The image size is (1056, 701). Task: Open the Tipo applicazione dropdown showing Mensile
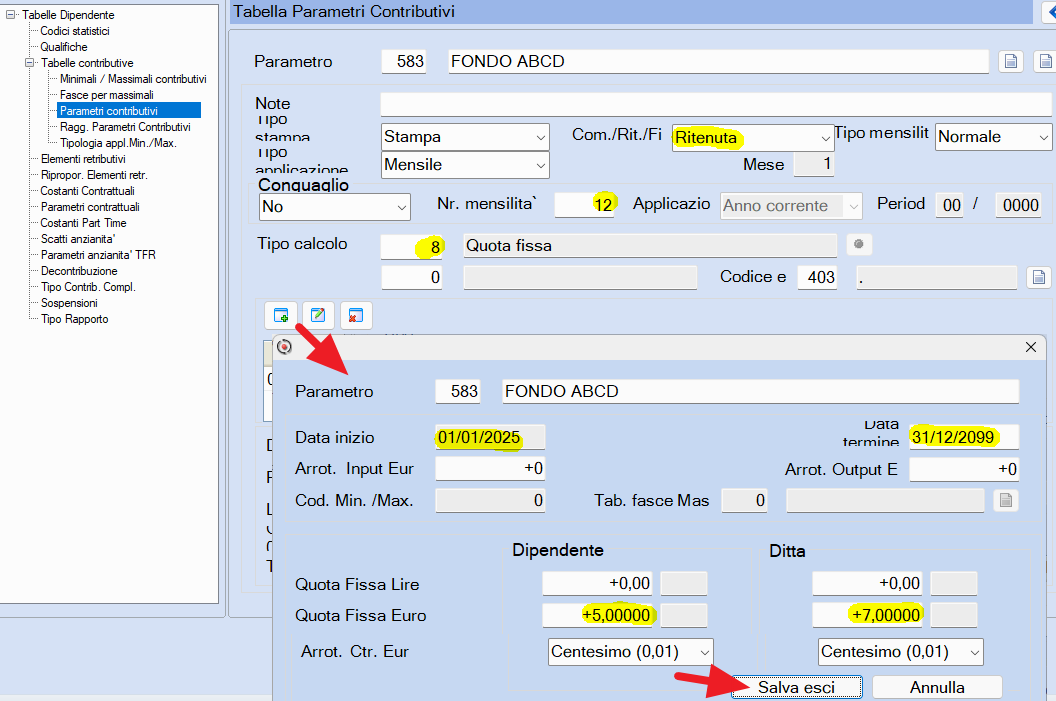465,165
